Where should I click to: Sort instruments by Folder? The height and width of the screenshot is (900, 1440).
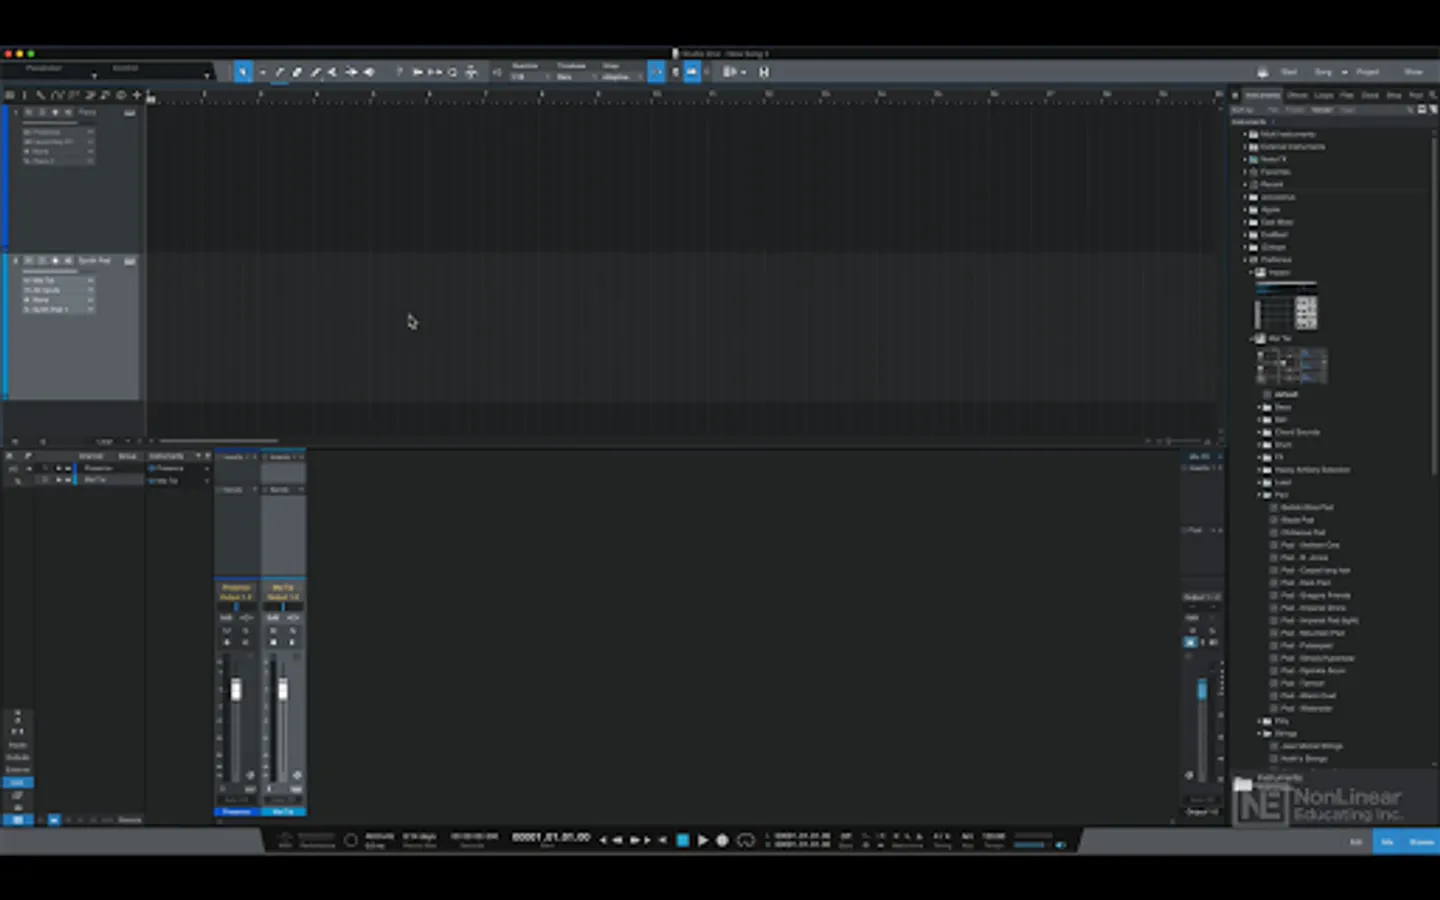(x=1295, y=109)
